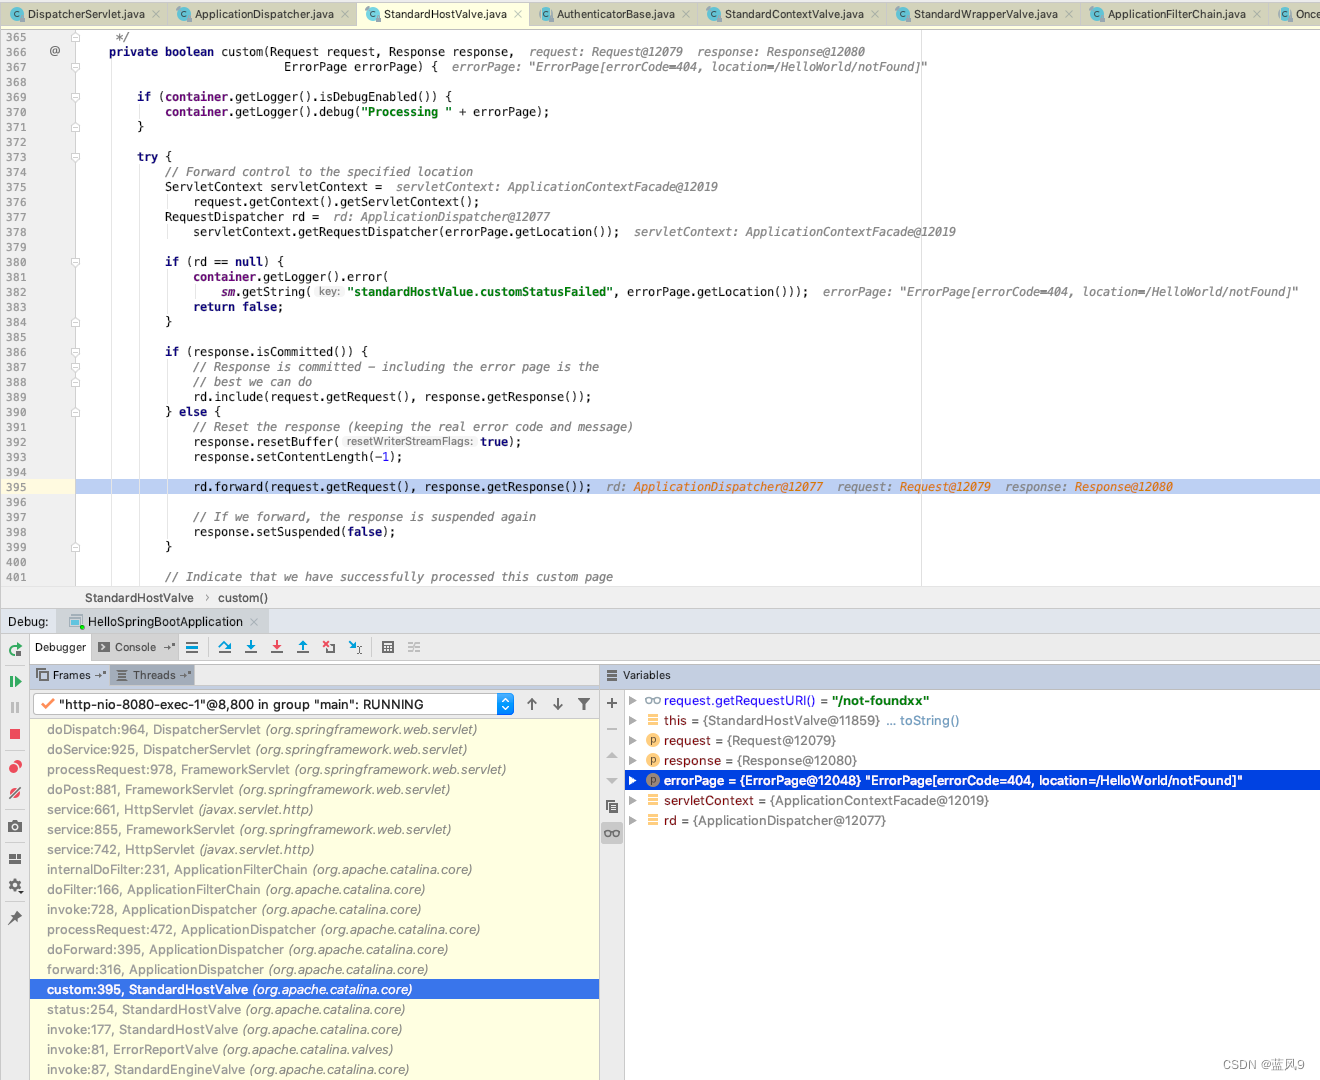Switch to the ApplicationDispatcher.java tab
The height and width of the screenshot is (1080, 1320).
(x=264, y=14)
